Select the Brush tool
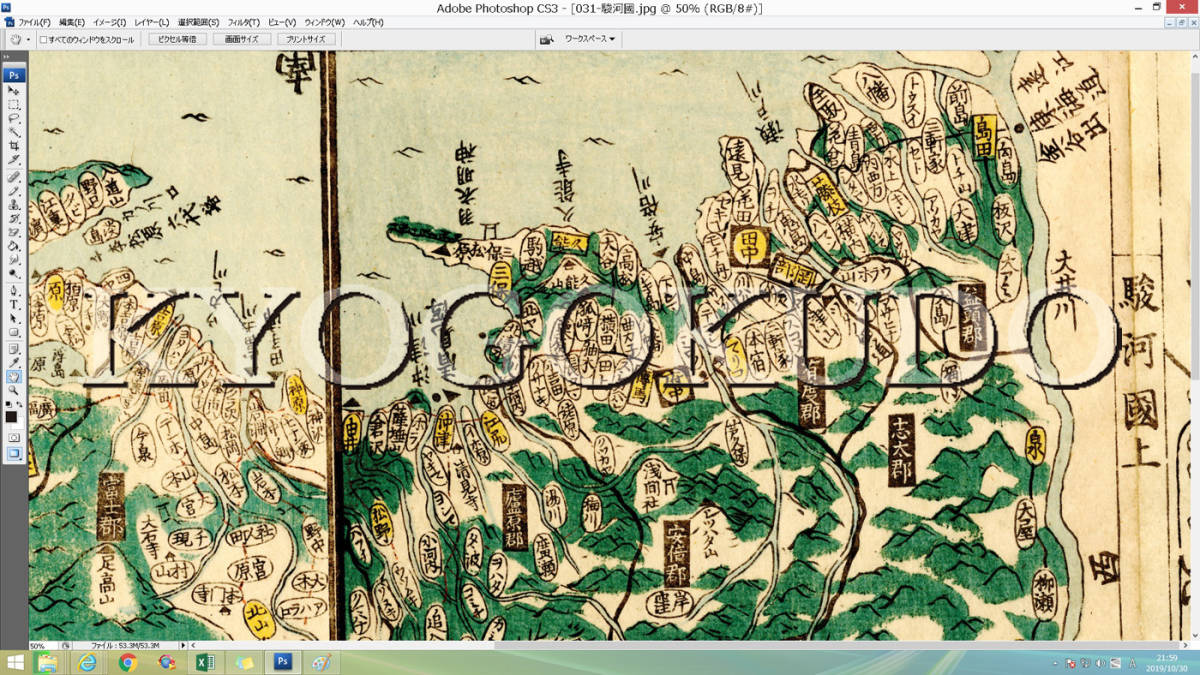Image resolution: width=1200 pixels, height=675 pixels. point(14,190)
